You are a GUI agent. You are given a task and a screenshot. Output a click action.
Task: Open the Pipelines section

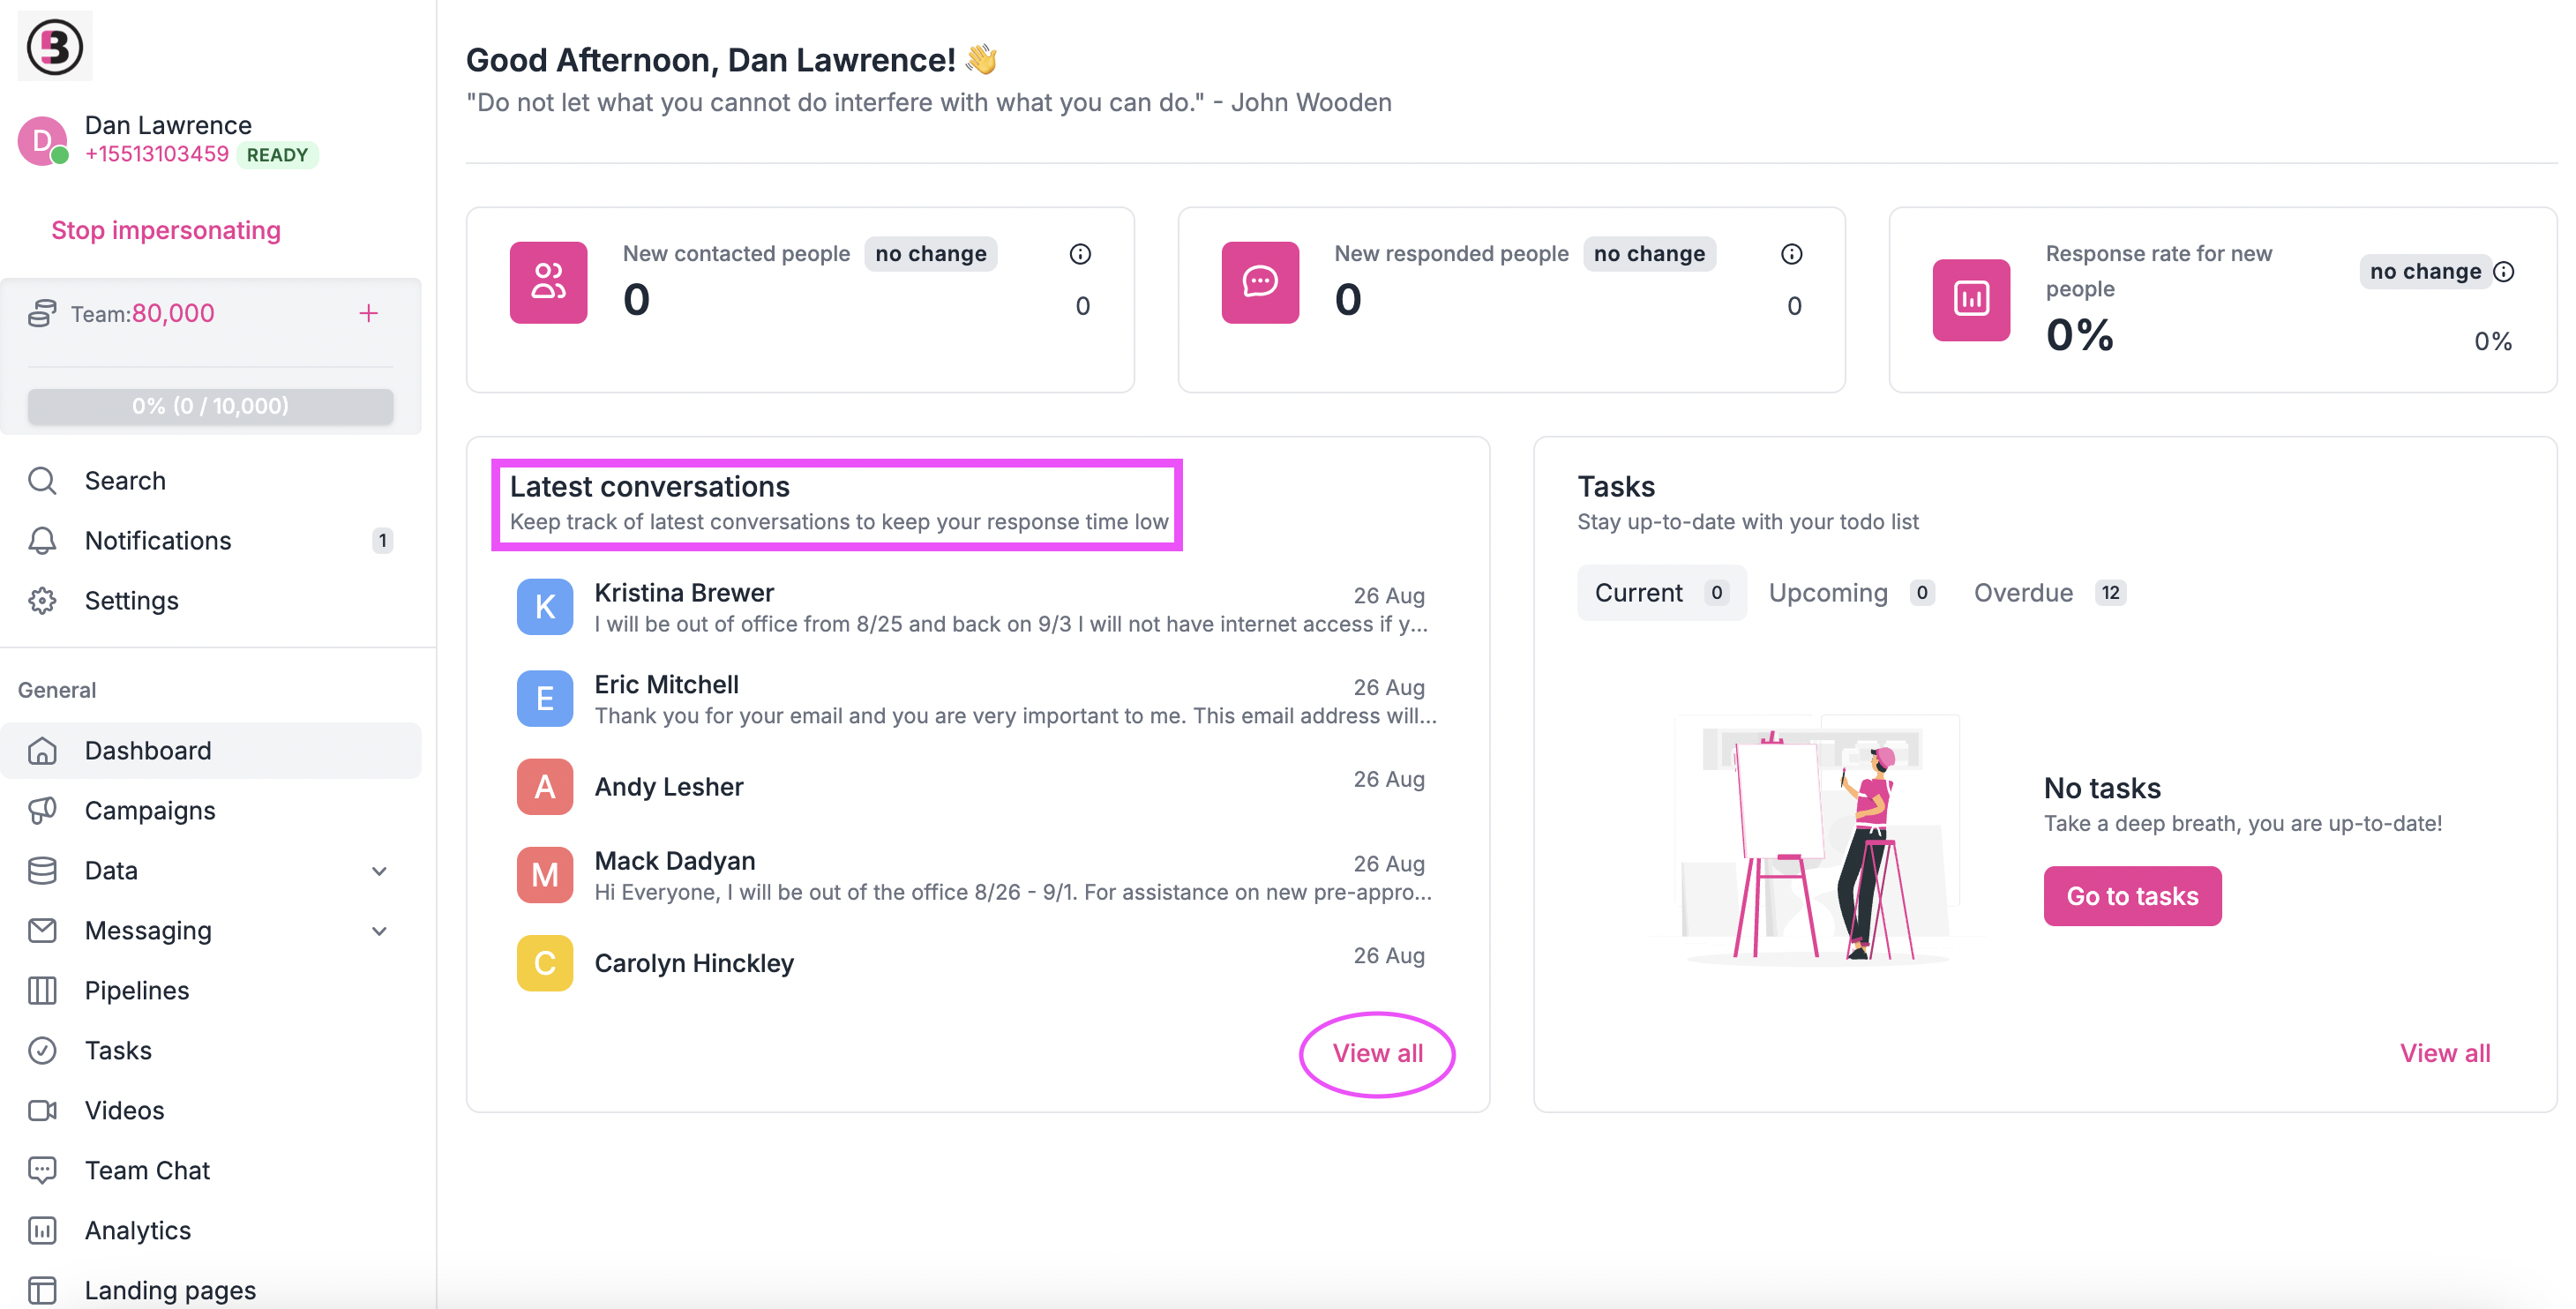(x=136, y=990)
